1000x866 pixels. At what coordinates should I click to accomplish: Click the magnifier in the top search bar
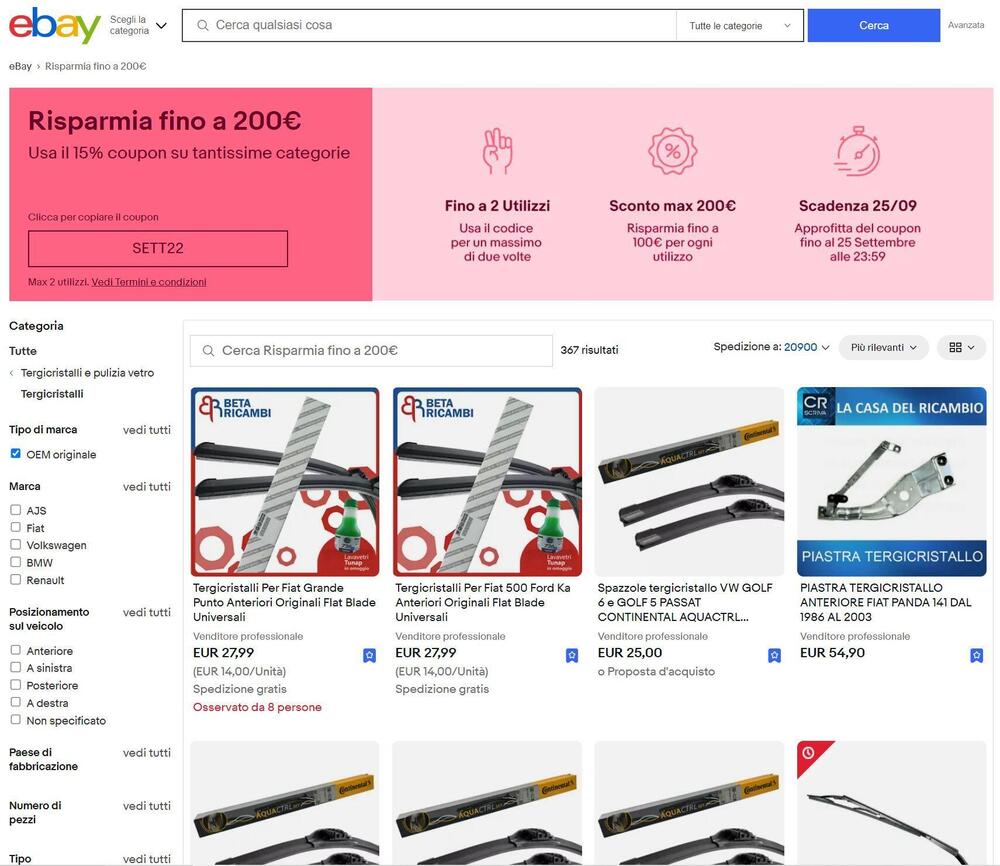pyautogui.click(x=202, y=26)
